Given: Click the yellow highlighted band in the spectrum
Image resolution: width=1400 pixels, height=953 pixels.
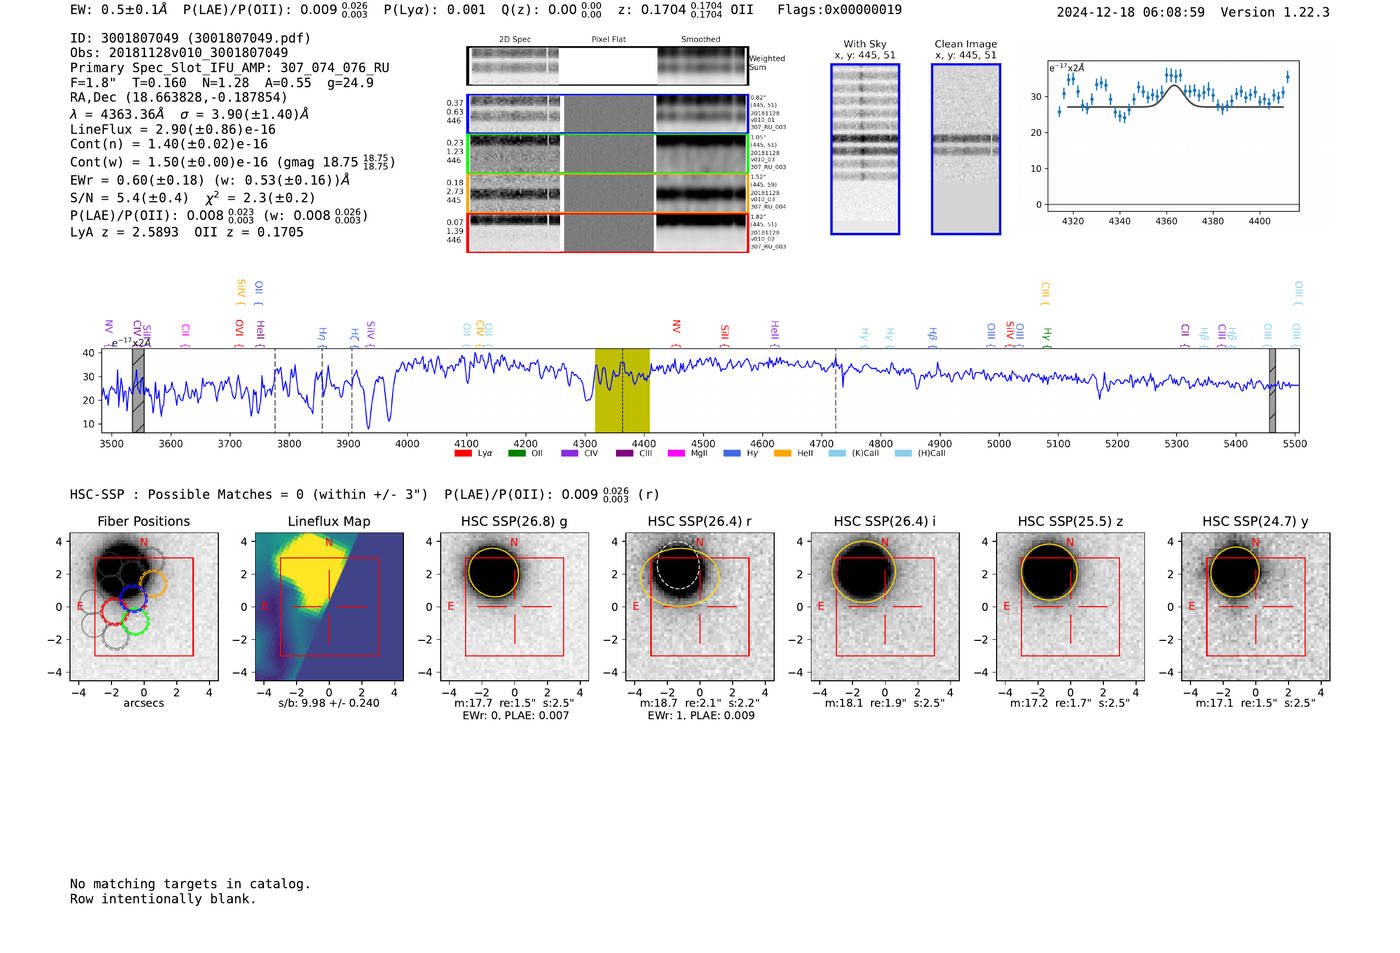Looking at the screenshot, I should (x=622, y=391).
